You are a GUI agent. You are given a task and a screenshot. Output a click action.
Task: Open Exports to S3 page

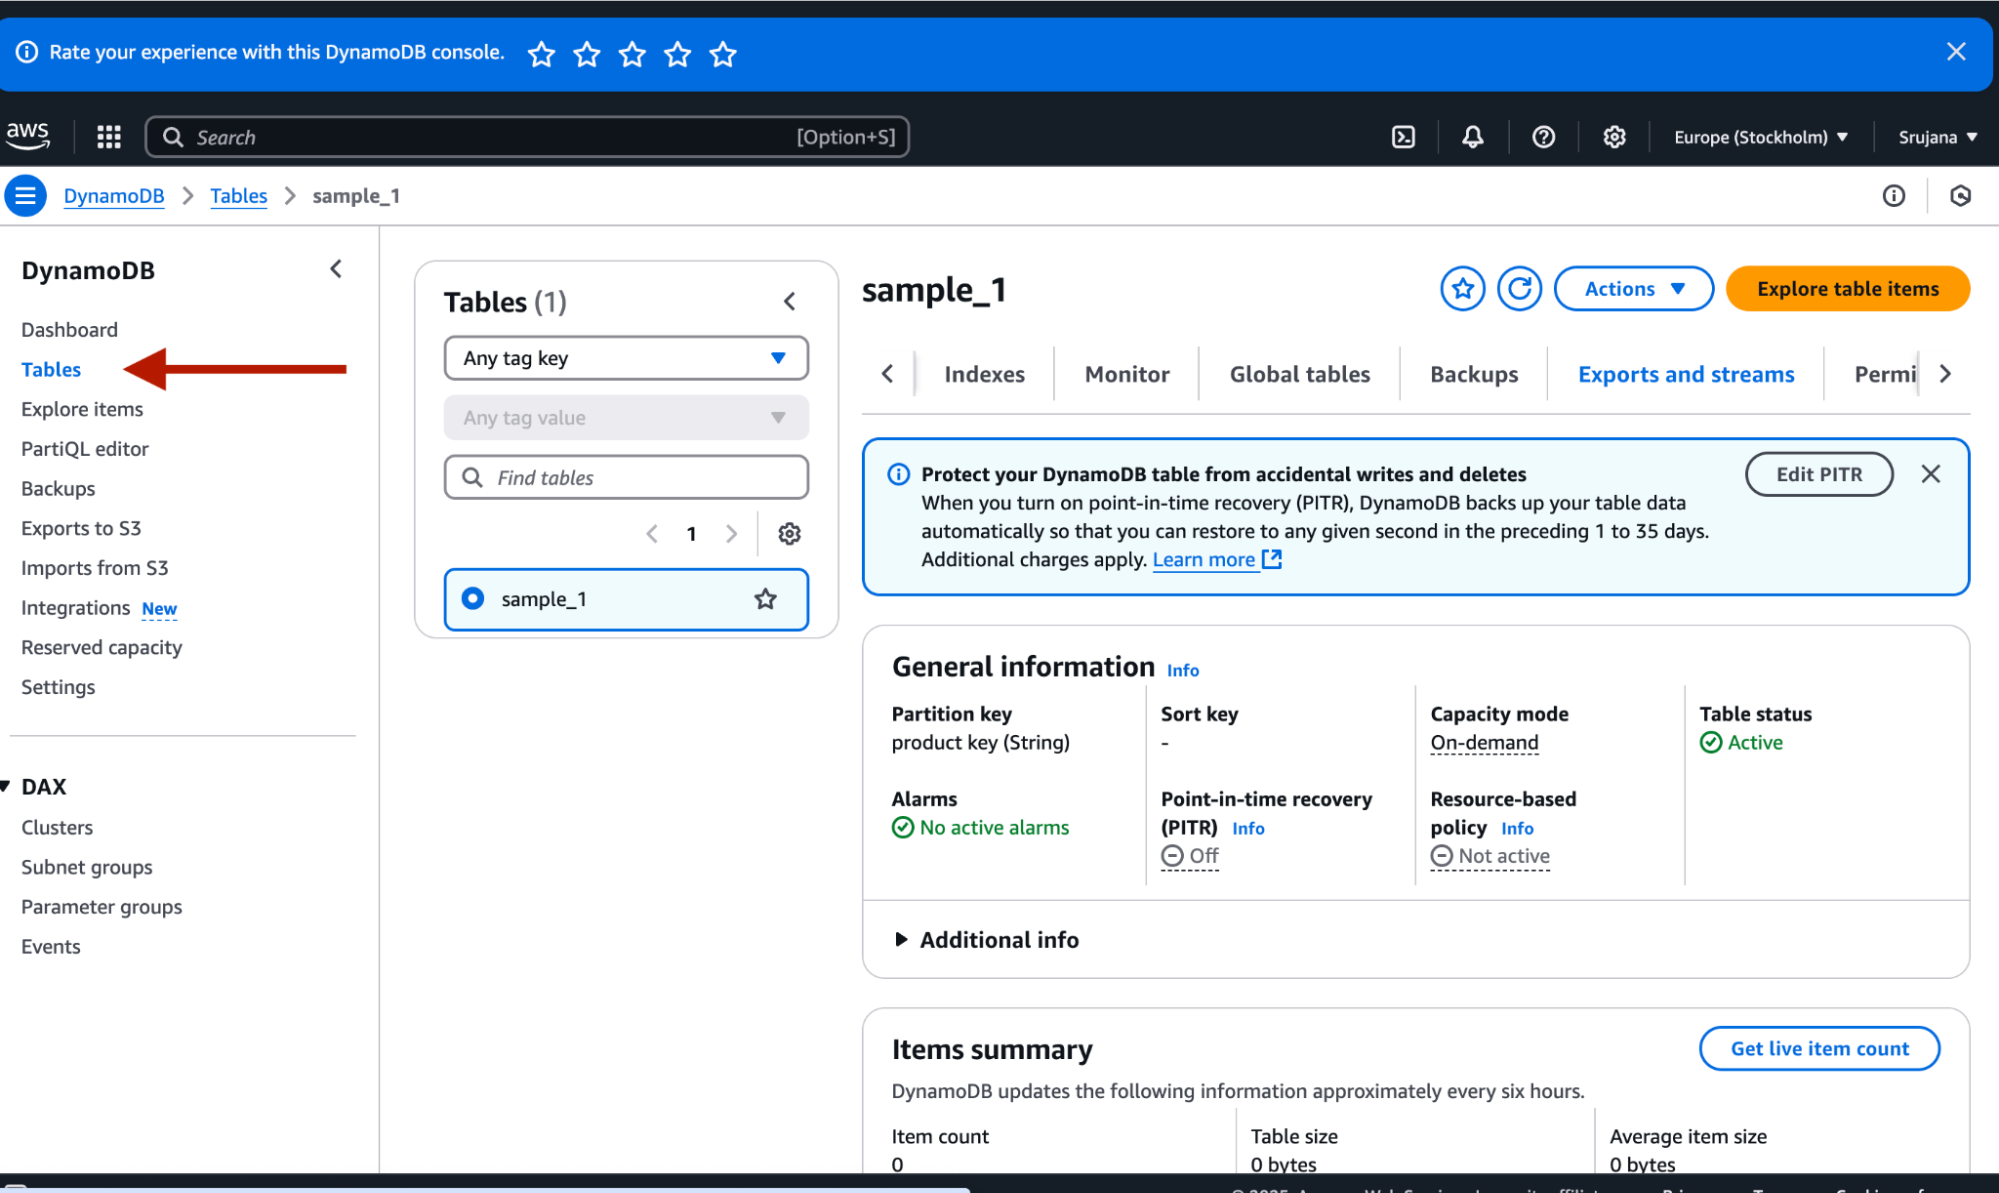pos(81,528)
